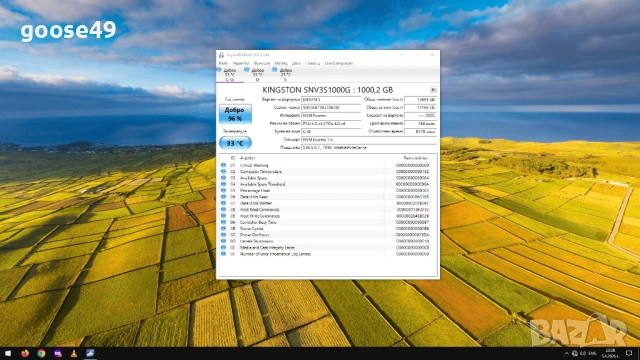The image size is (640, 360).
Task: Open the Език(Language) menu
Action: 338,63
